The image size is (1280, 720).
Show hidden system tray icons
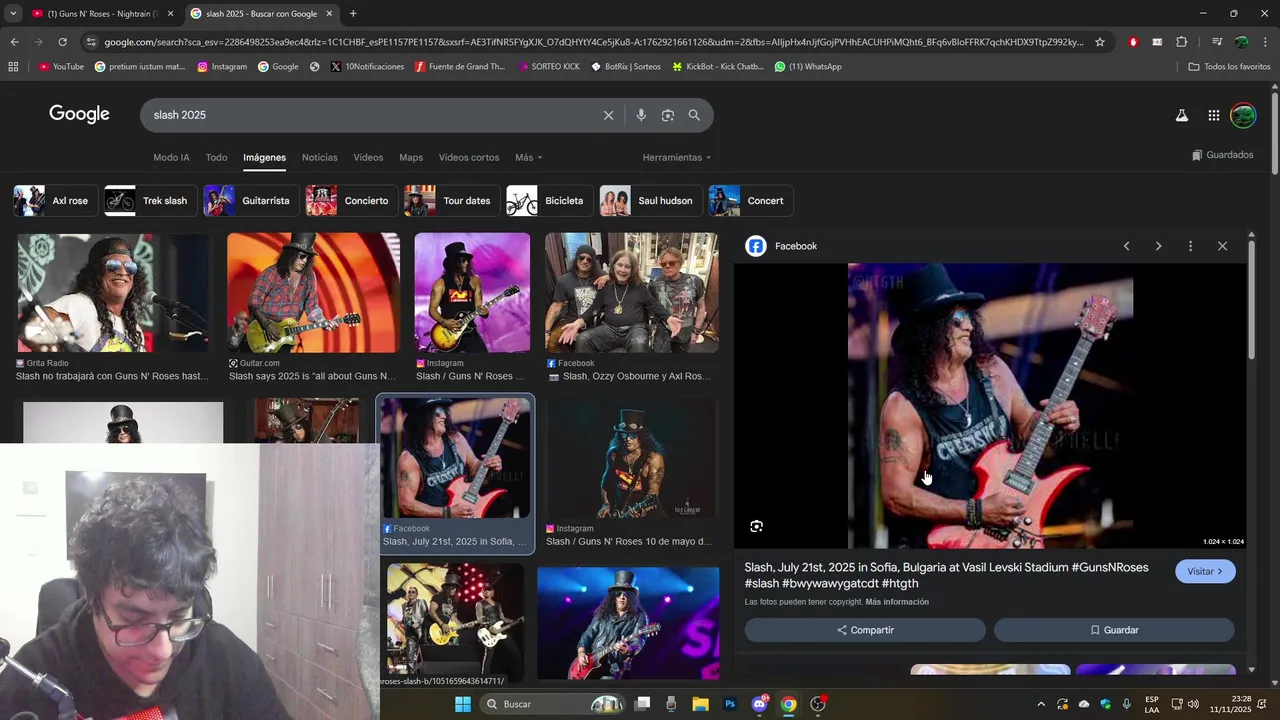[x=1040, y=704]
